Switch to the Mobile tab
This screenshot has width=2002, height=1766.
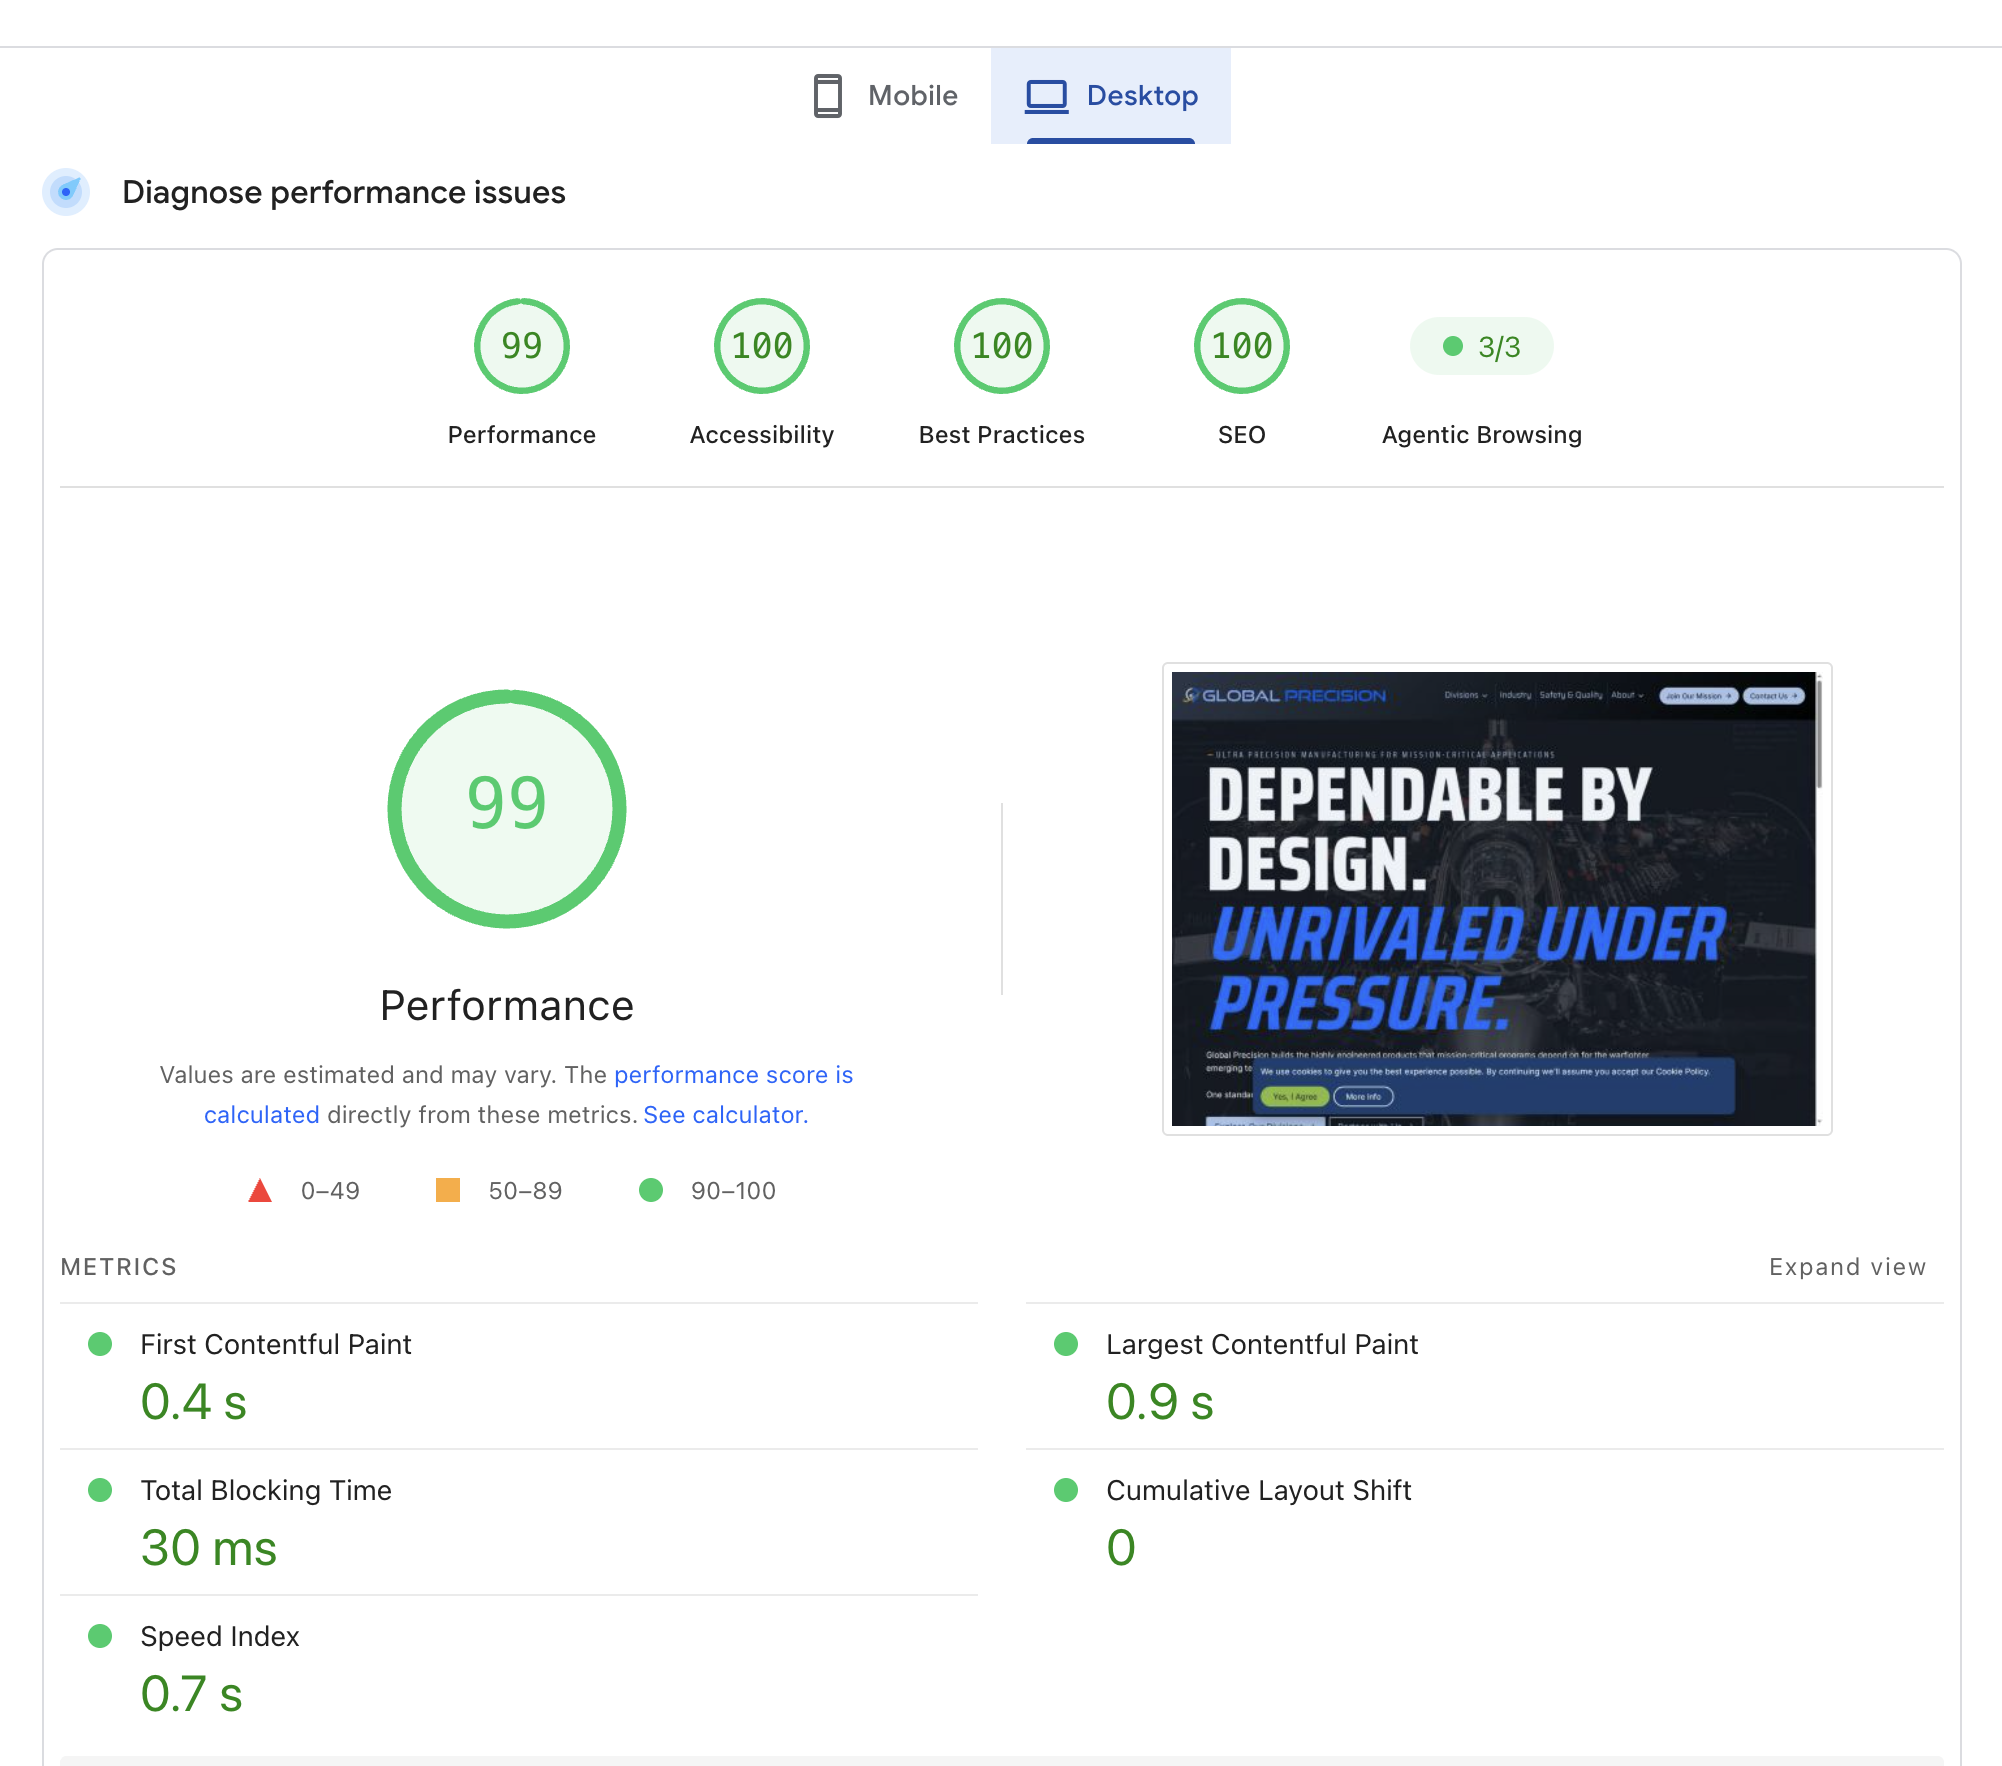[885, 96]
